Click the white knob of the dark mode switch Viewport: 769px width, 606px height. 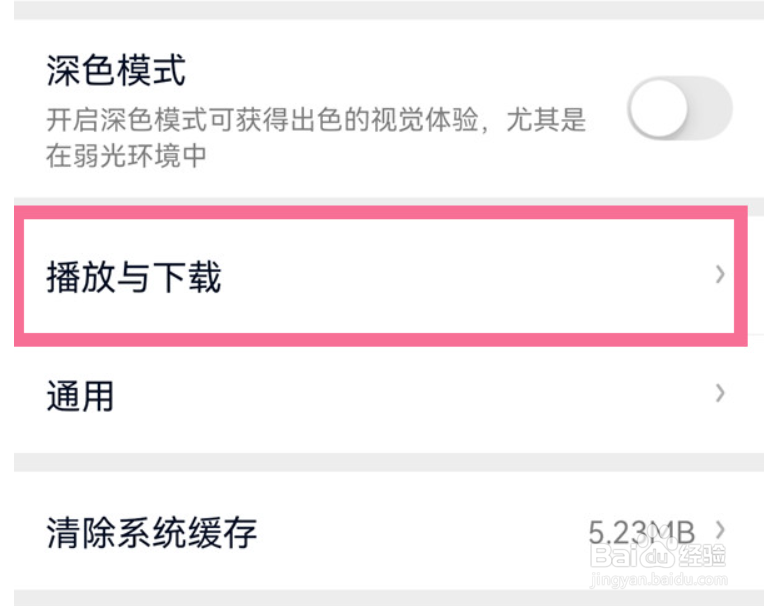point(658,108)
